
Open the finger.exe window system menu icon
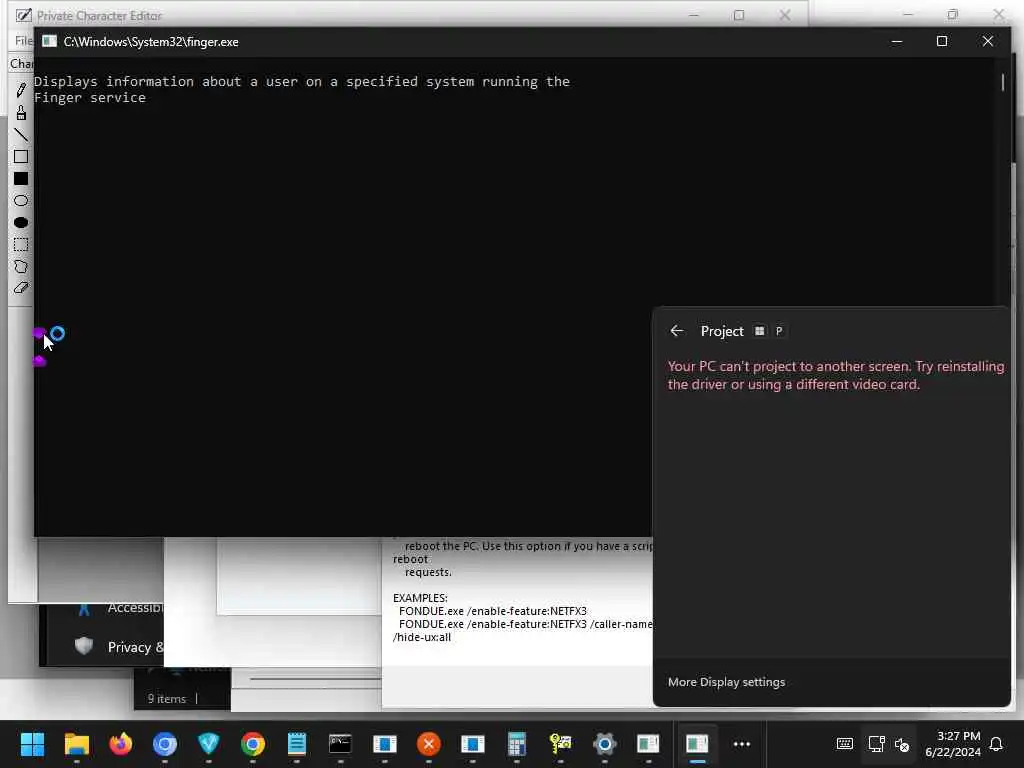(x=50, y=42)
